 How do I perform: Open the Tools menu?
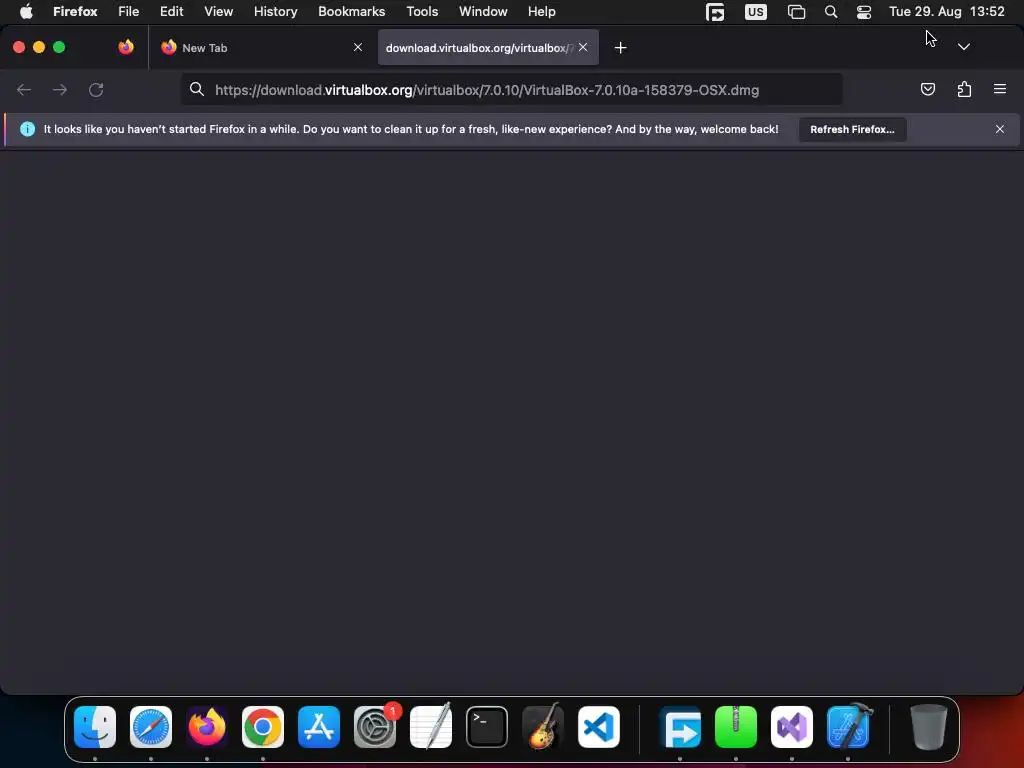[x=422, y=12]
